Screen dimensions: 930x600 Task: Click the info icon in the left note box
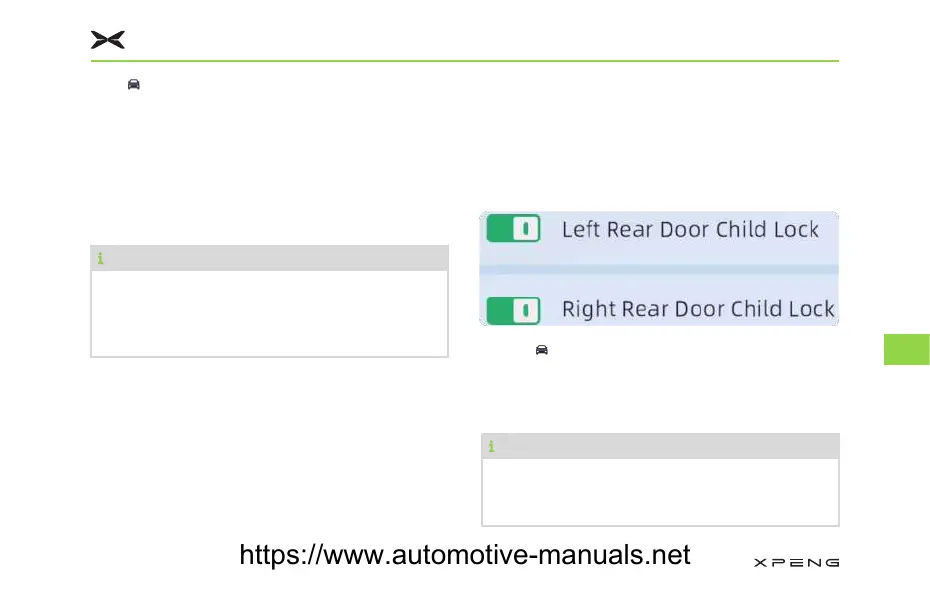pos(100,258)
